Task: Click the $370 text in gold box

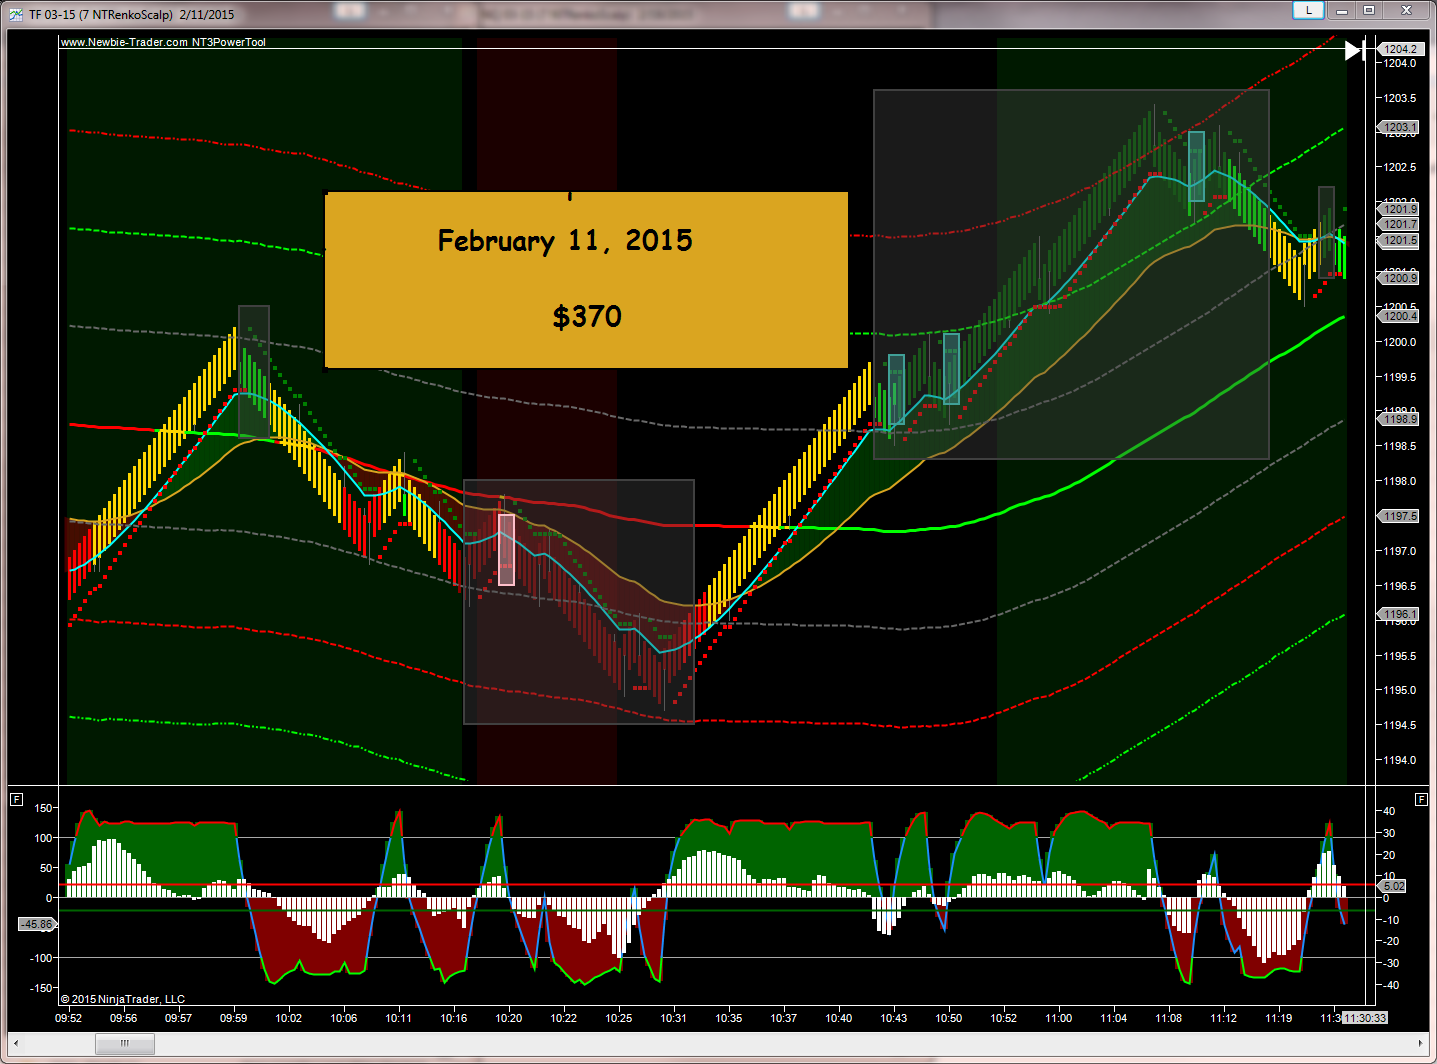Action: click(587, 316)
